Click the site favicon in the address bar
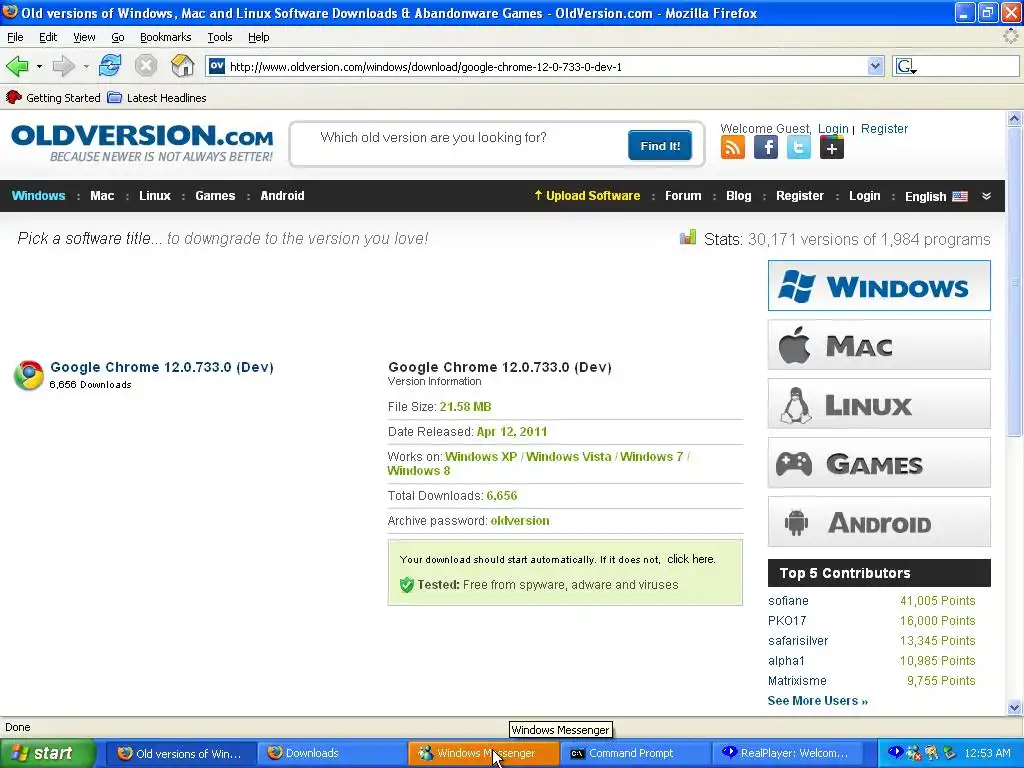The width and height of the screenshot is (1024, 768). coord(217,66)
